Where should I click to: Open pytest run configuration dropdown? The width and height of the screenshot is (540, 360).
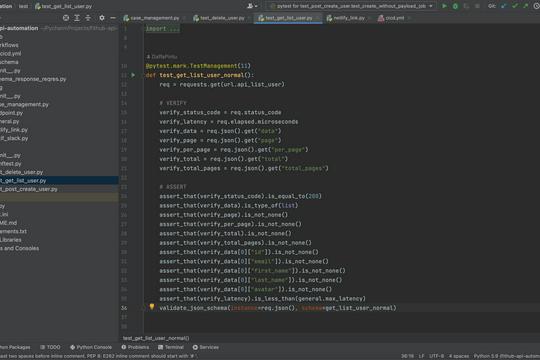pos(351,6)
